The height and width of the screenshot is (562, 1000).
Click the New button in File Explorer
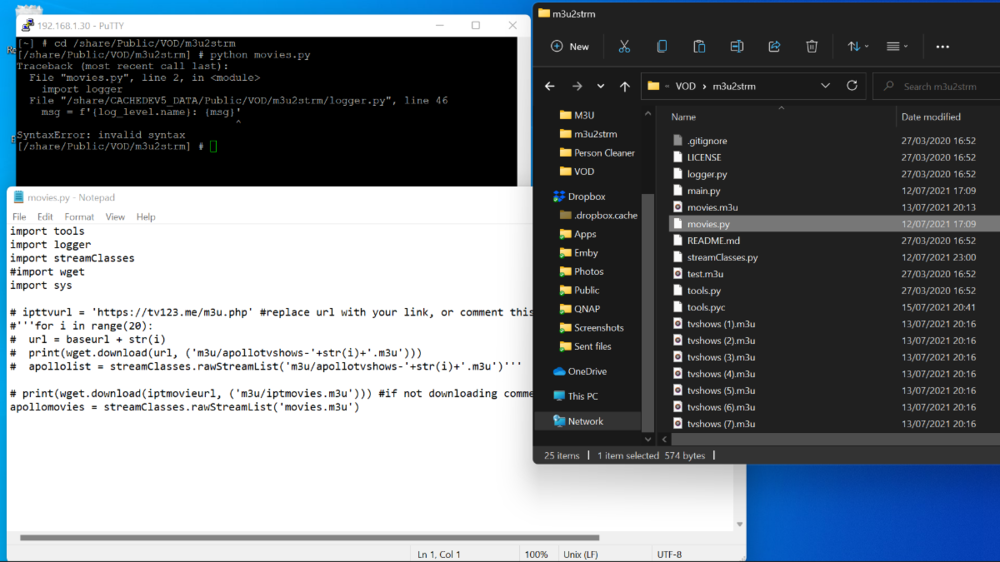click(570, 46)
